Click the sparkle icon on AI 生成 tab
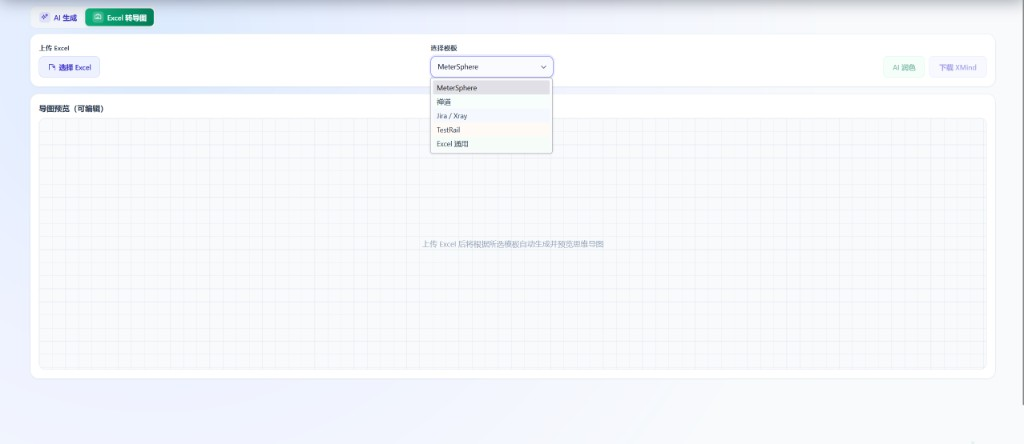 (x=45, y=18)
